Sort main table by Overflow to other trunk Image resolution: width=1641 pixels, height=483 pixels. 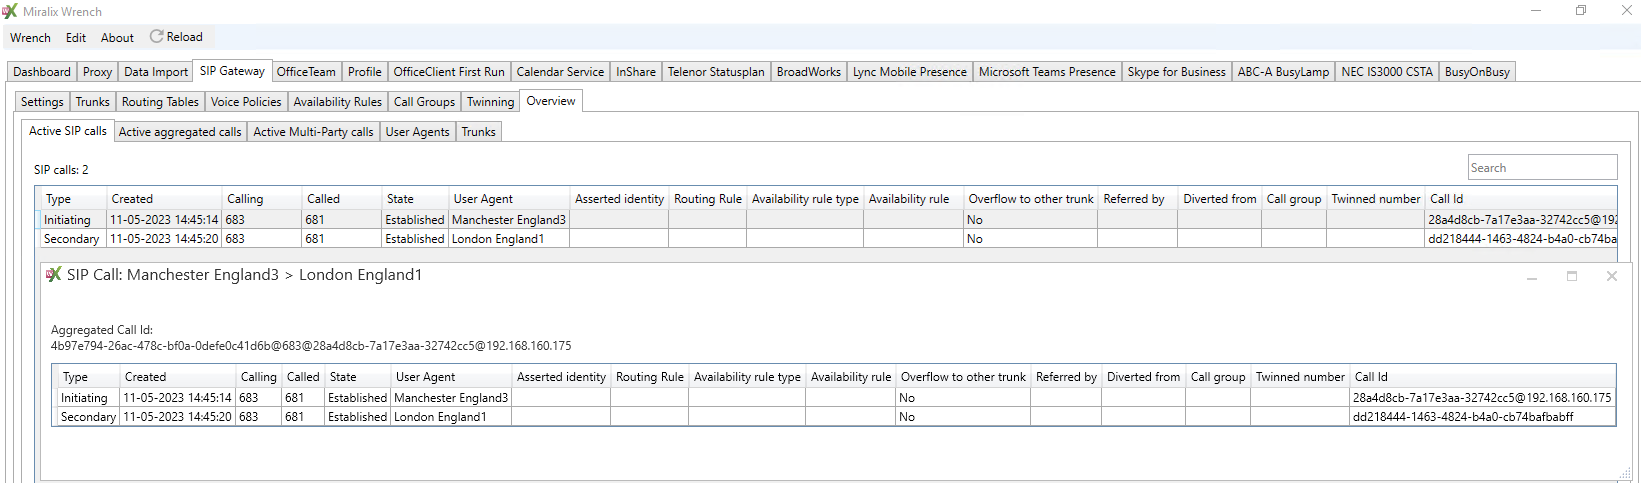(x=1030, y=199)
